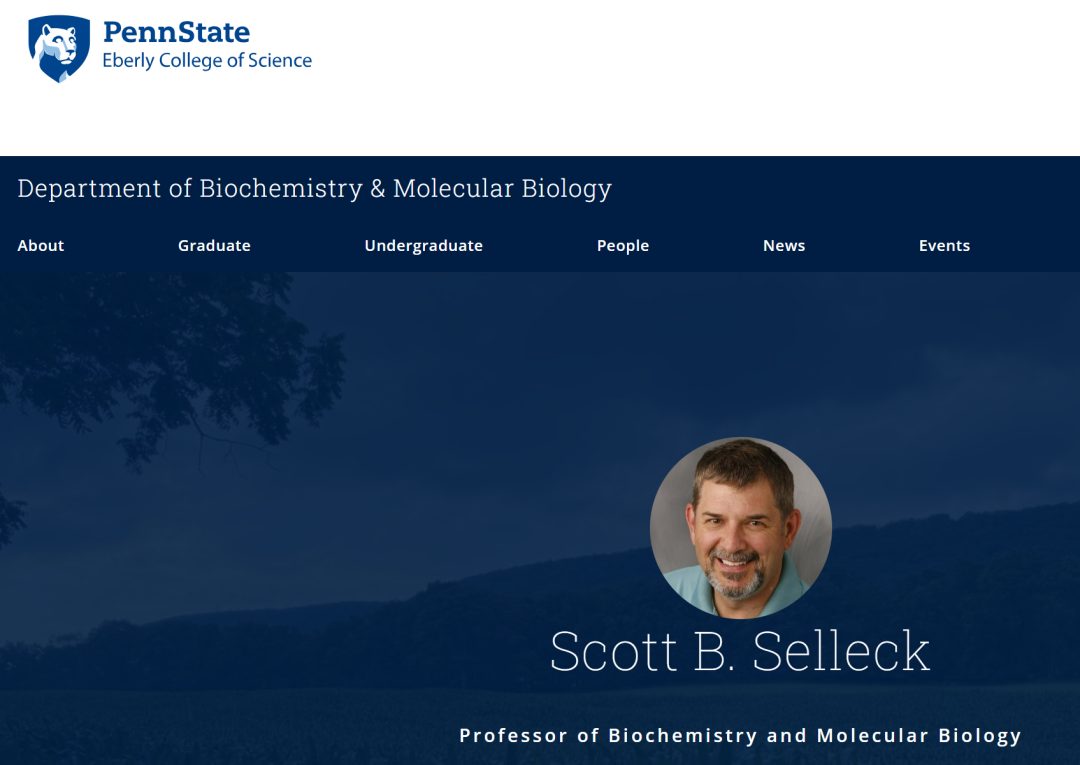Go to Department of Biochemistry & Molecular Biology home
1080x765 pixels.
[314, 188]
